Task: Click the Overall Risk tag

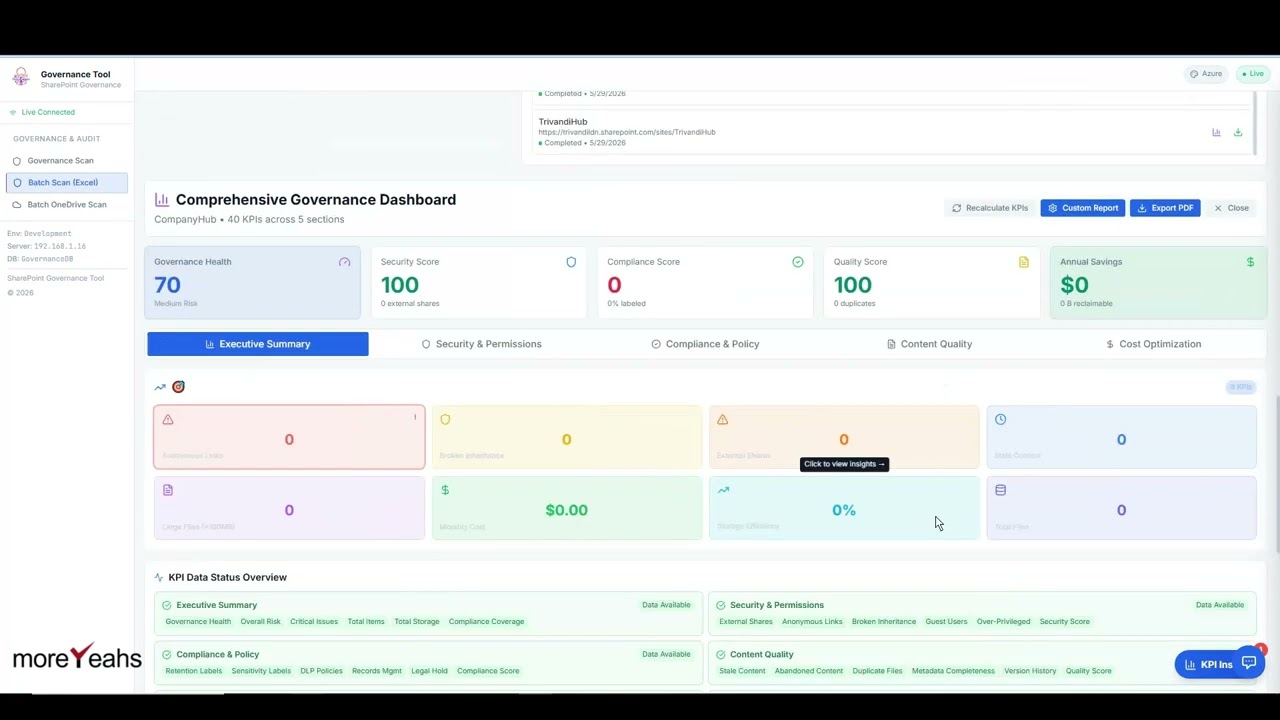Action: pyautogui.click(x=260, y=622)
